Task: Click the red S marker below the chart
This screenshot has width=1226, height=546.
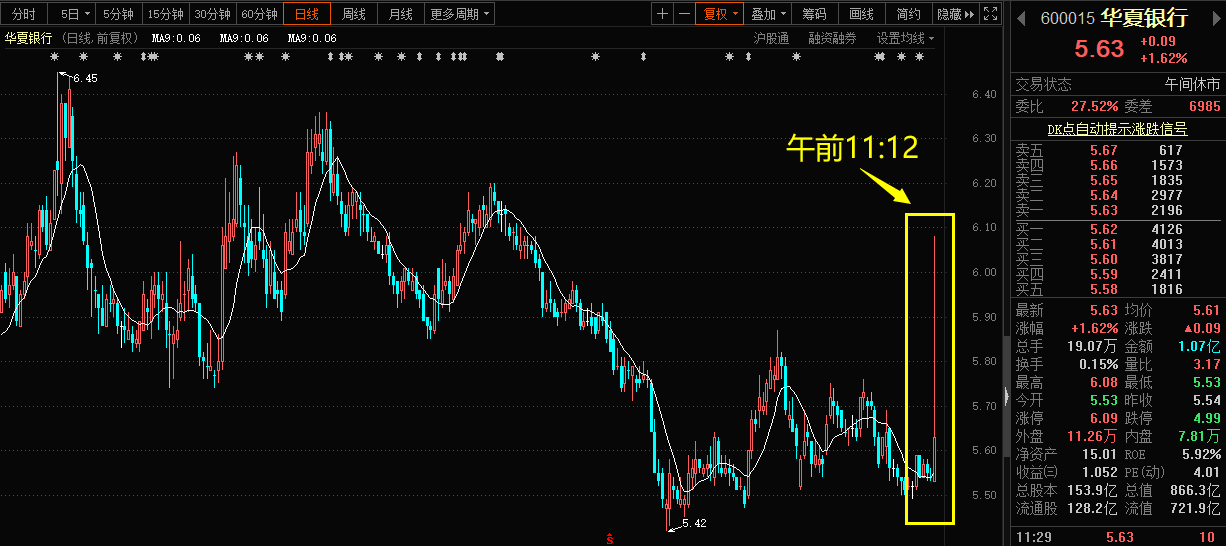Action: point(610,539)
